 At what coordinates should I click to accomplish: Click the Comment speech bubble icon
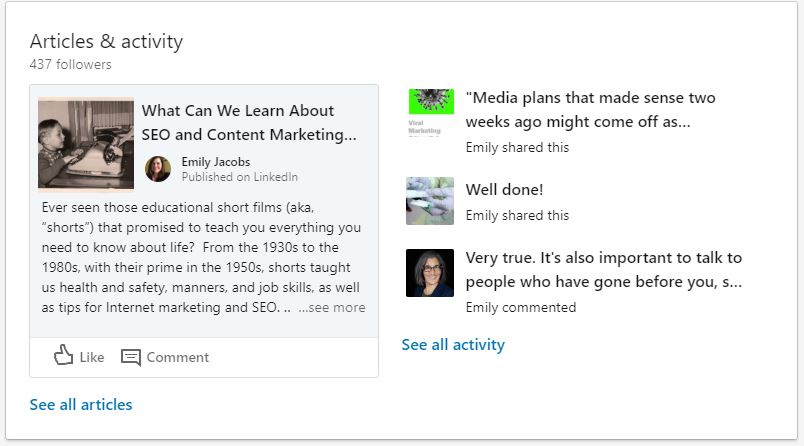131,357
